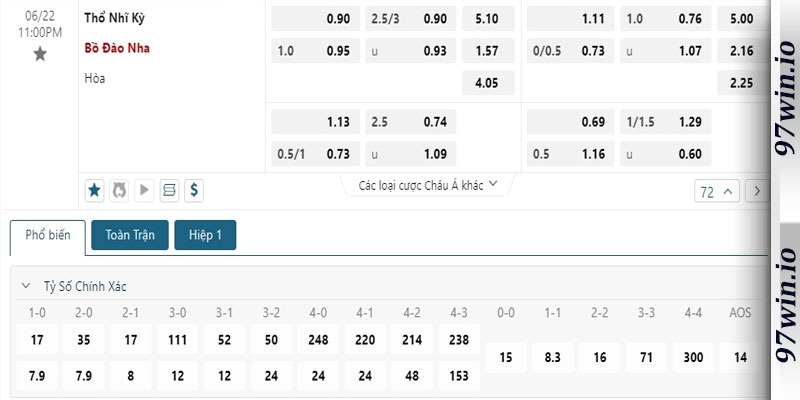This screenshot has height=400, width=800.
Task: Collapse the Tỷ Số Chính Xác section
Action: point(26,286)
